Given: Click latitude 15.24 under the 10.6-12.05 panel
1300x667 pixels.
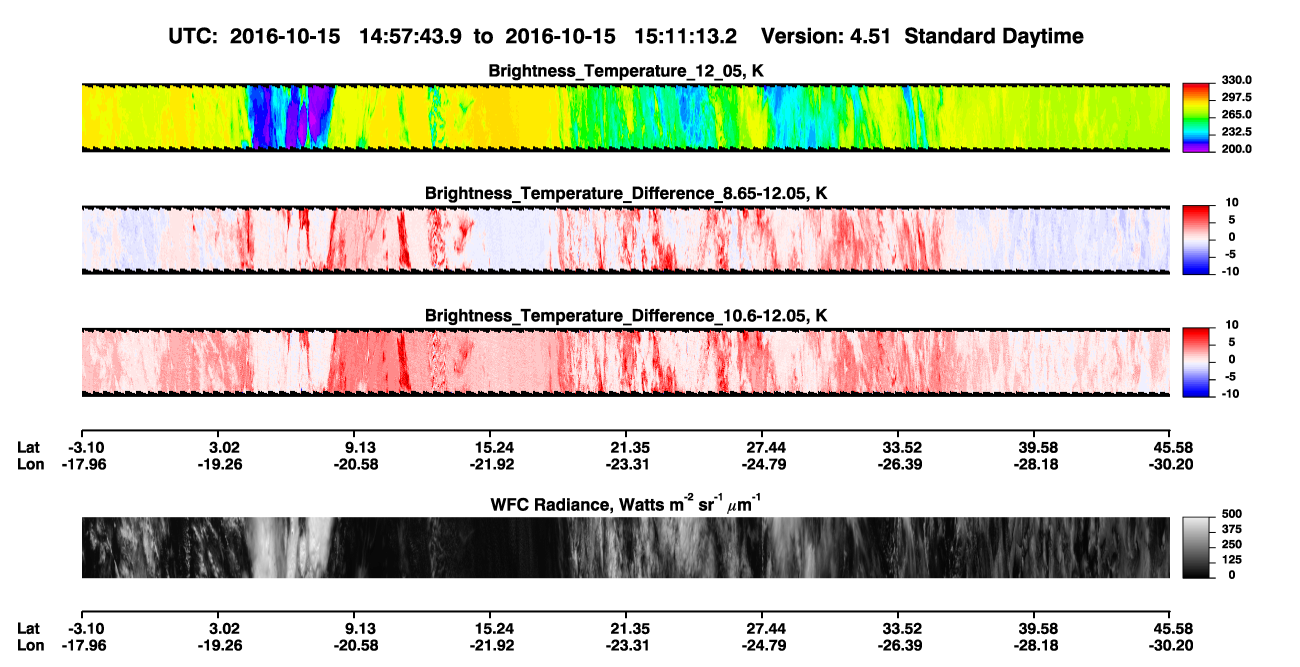Looking at the screenshot, I should (x=490, y=447).
